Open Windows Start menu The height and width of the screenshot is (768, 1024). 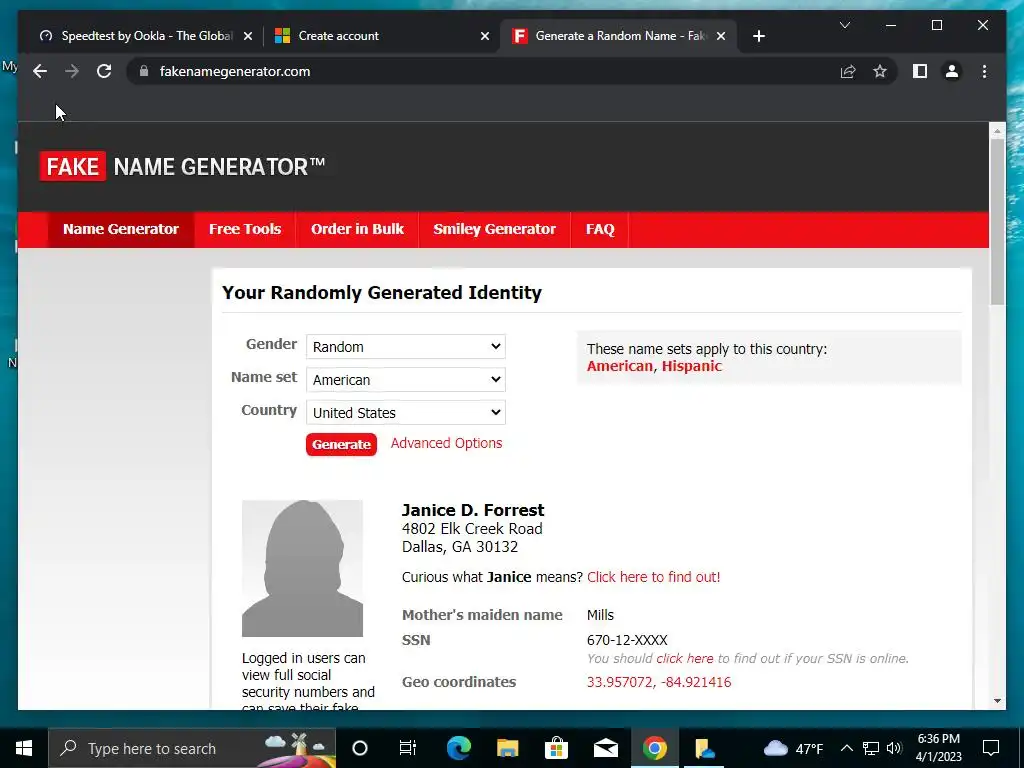point(24,748)
